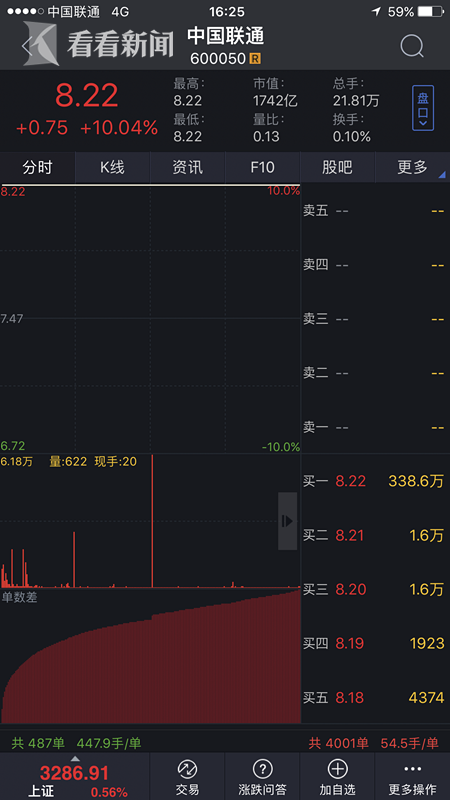Tap the +10.04% change percentage
Image resolution: width=450 pixels, height=800 pixels.
click(119, 128)
